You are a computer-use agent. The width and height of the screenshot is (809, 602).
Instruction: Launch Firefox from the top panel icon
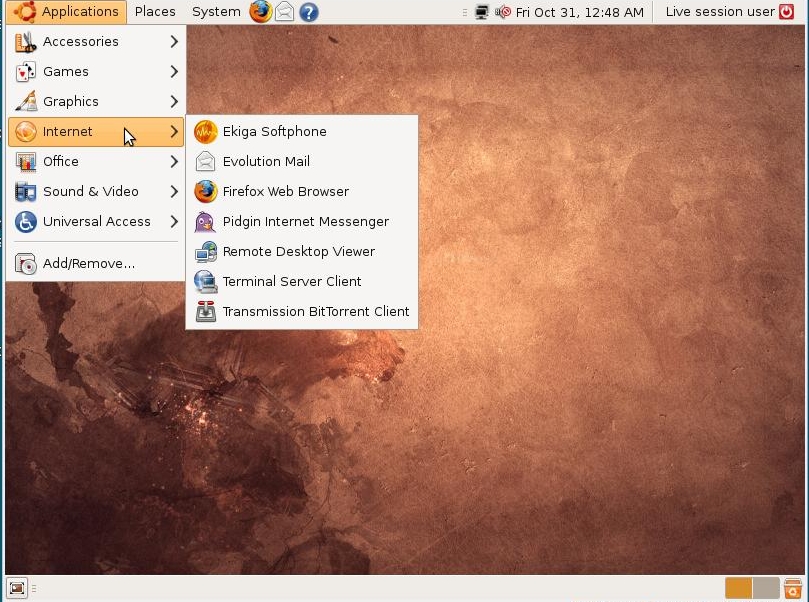coord(261,12)
